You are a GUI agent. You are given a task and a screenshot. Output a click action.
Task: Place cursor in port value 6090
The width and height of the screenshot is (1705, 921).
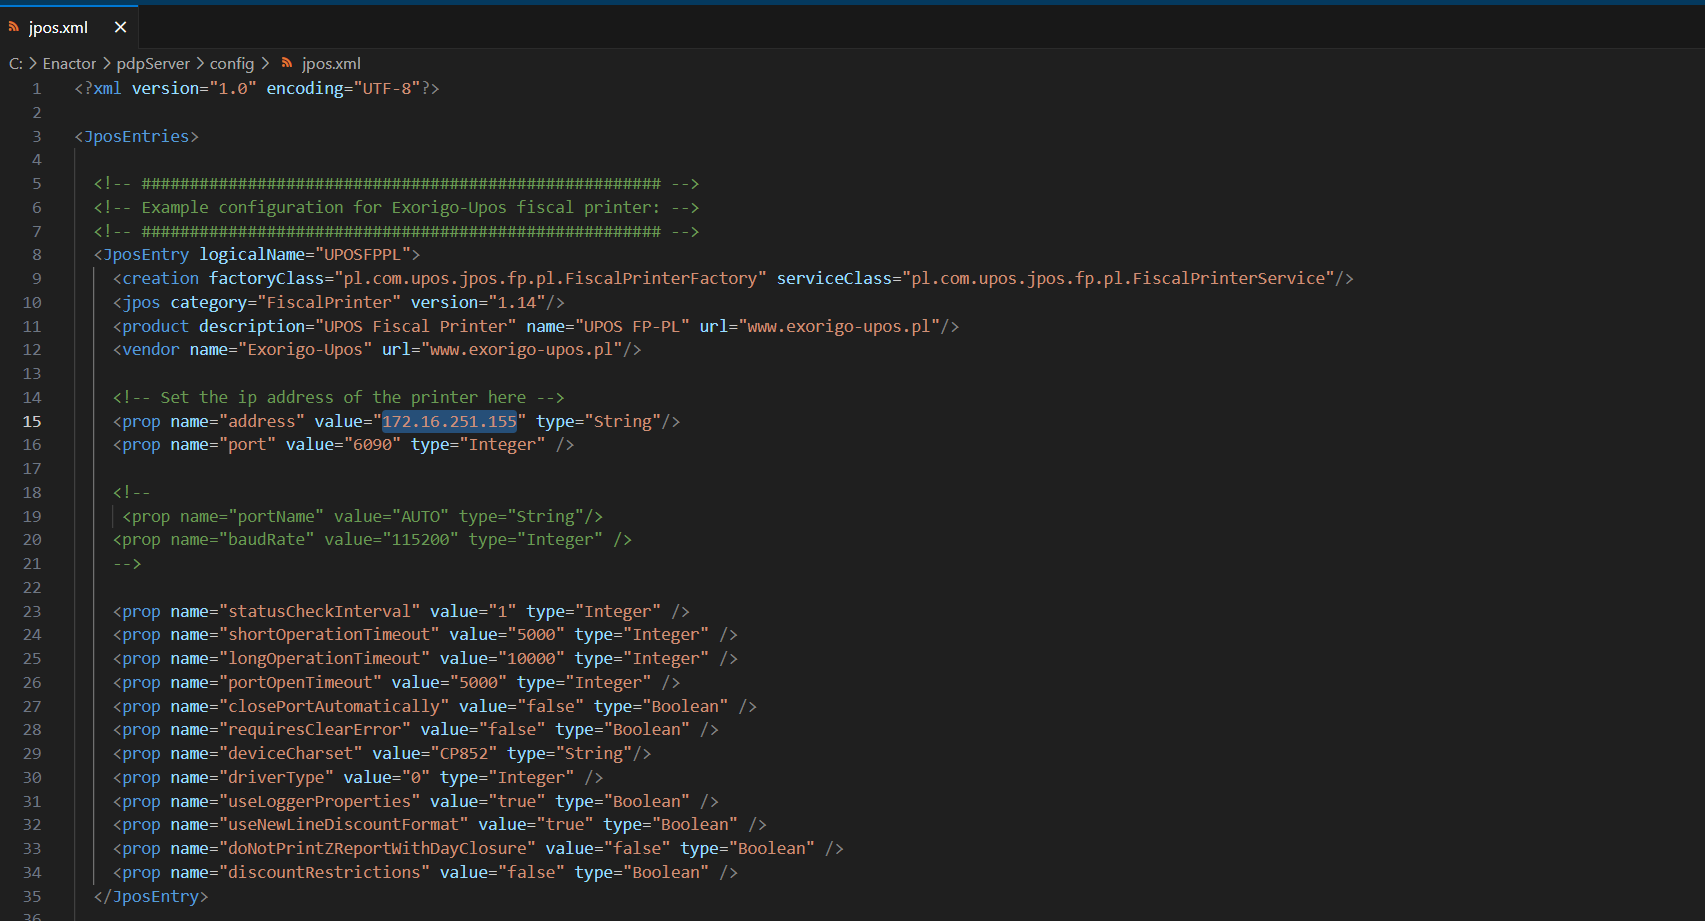(372, 445)
